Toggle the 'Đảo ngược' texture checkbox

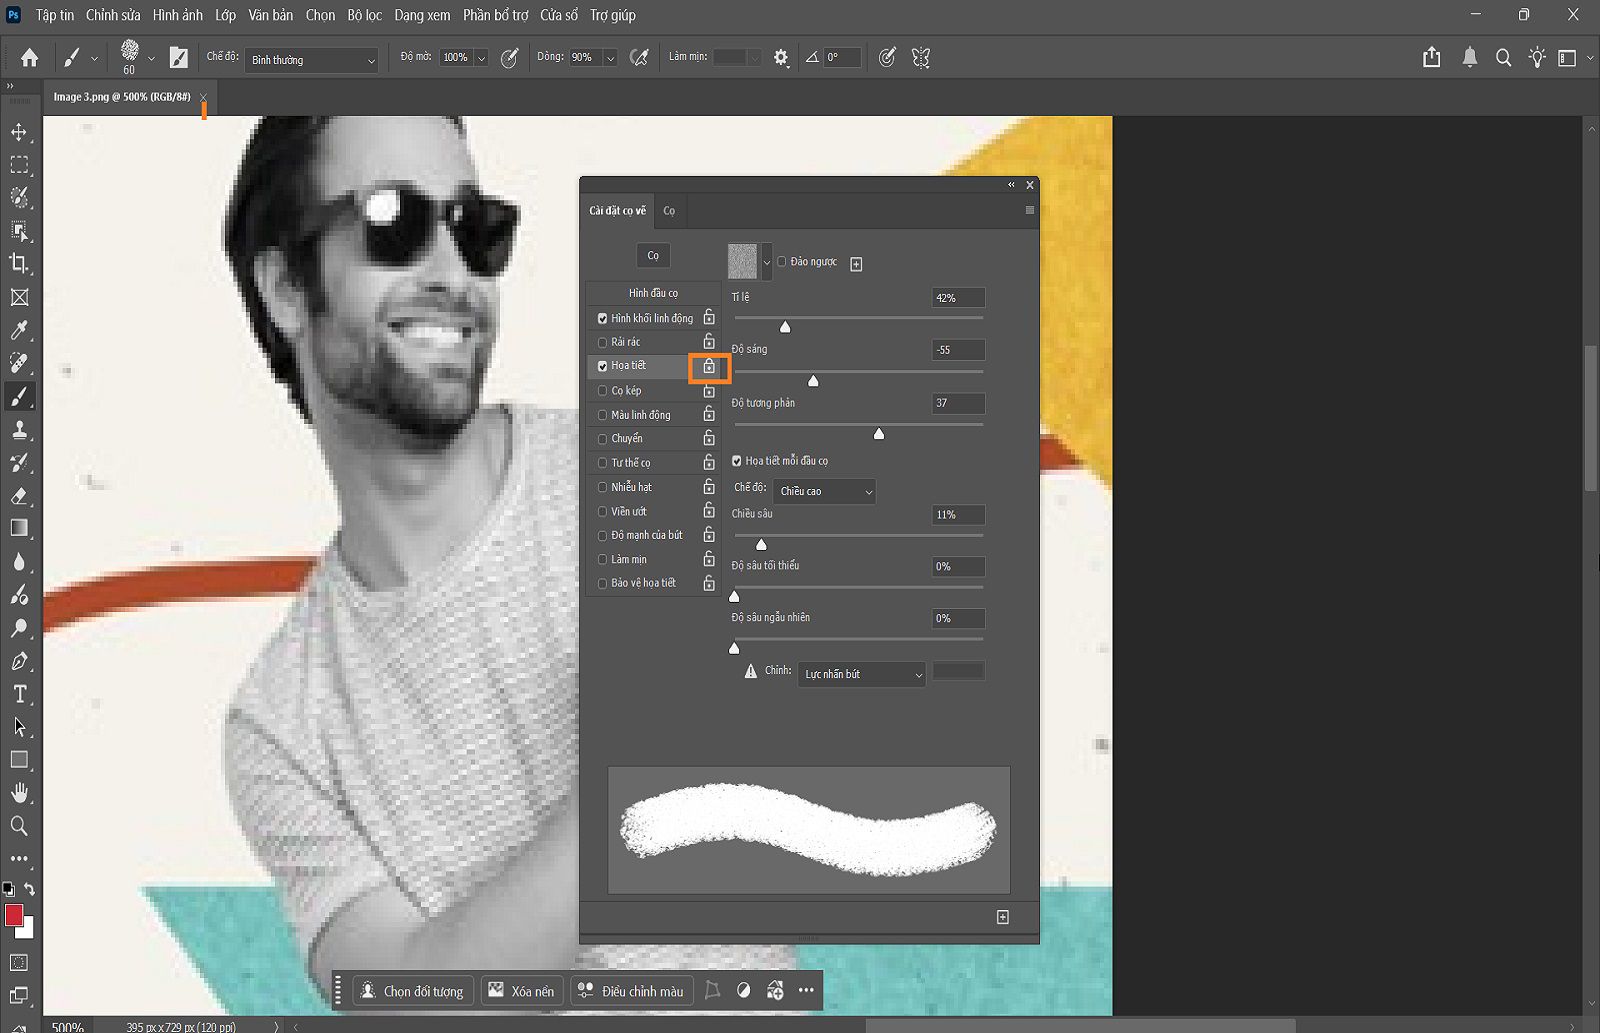click(781, 262)
